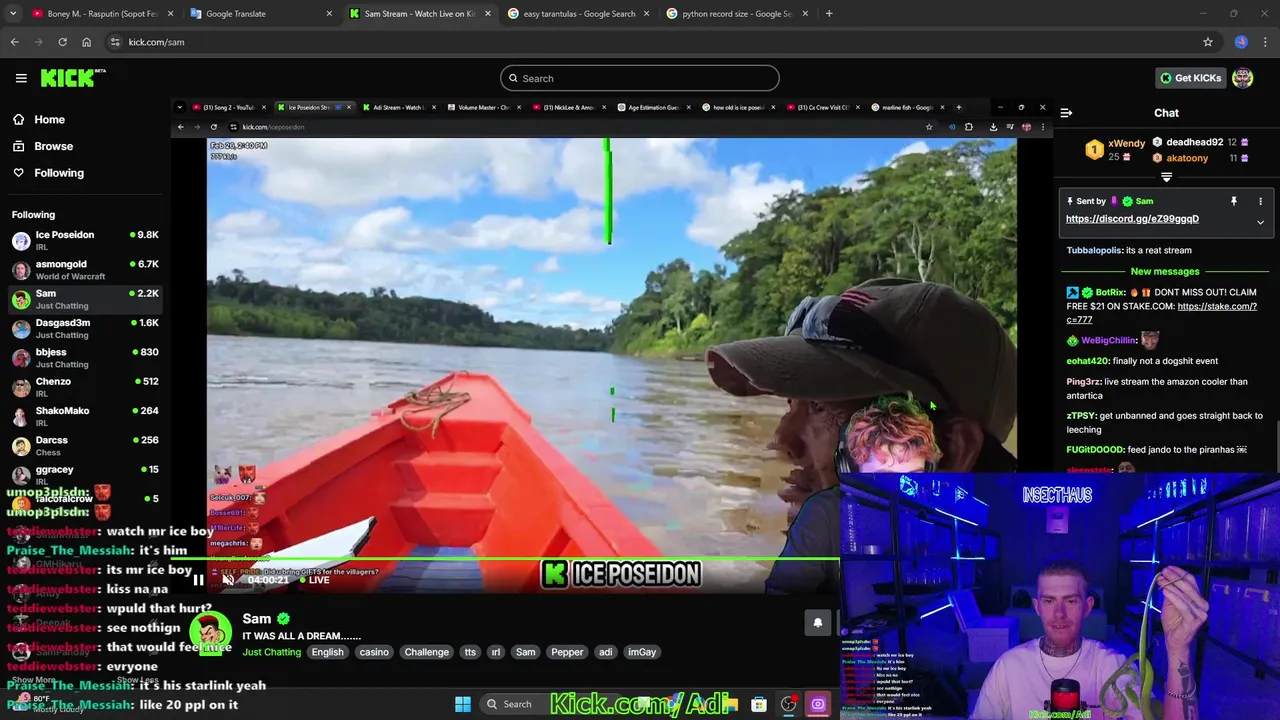Viewport: 1280px width, 720px height.
Task: Toggle notifications with the bell icon
Action: pyautogui.click(x=817, y=622)
